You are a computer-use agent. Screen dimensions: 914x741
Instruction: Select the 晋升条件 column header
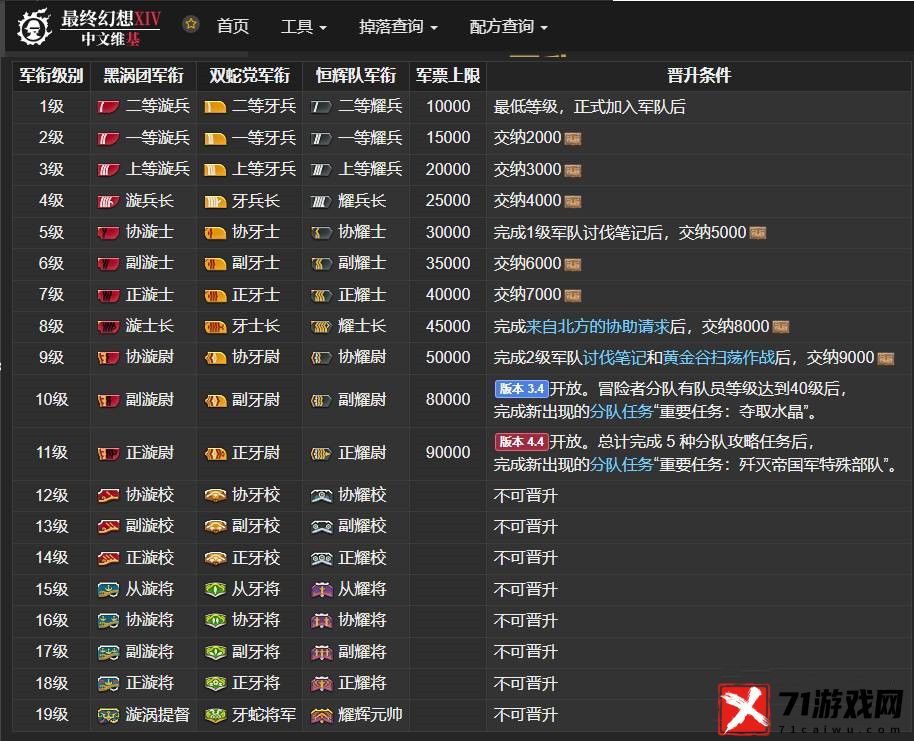click(x=698, y=75)
